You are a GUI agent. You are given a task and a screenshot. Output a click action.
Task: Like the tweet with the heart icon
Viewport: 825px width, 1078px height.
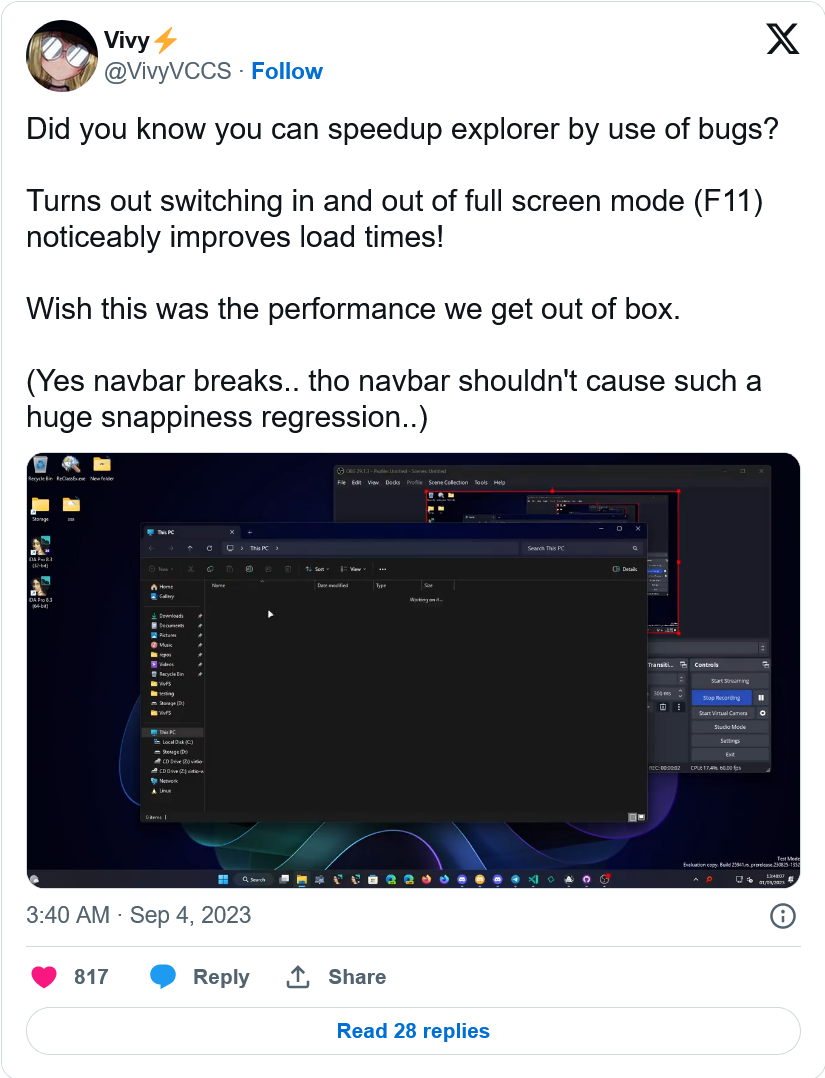tap(44, 976)
